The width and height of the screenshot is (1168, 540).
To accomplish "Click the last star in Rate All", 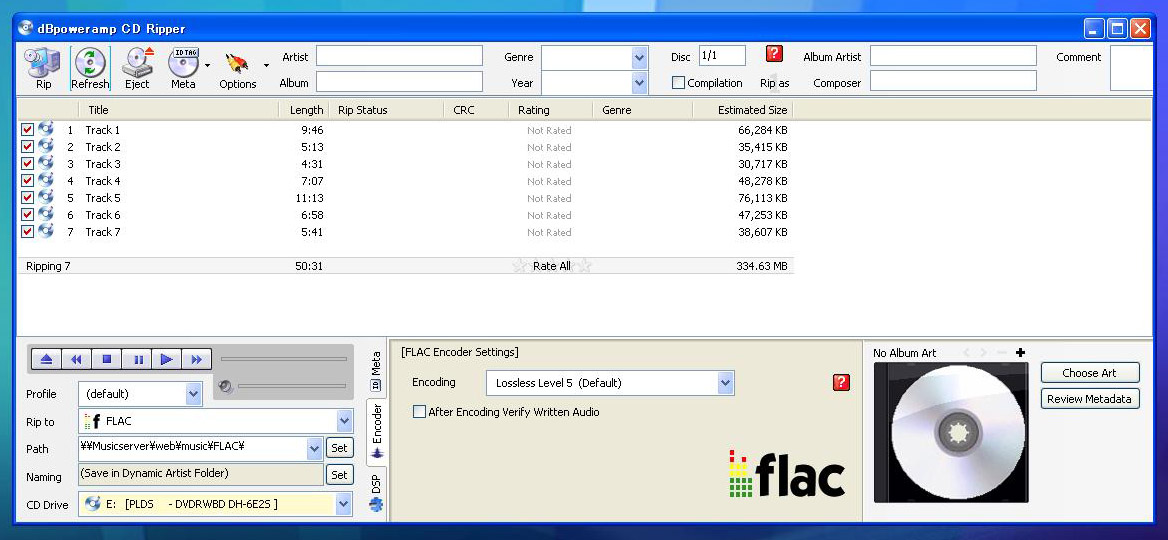I will point(585,265).
